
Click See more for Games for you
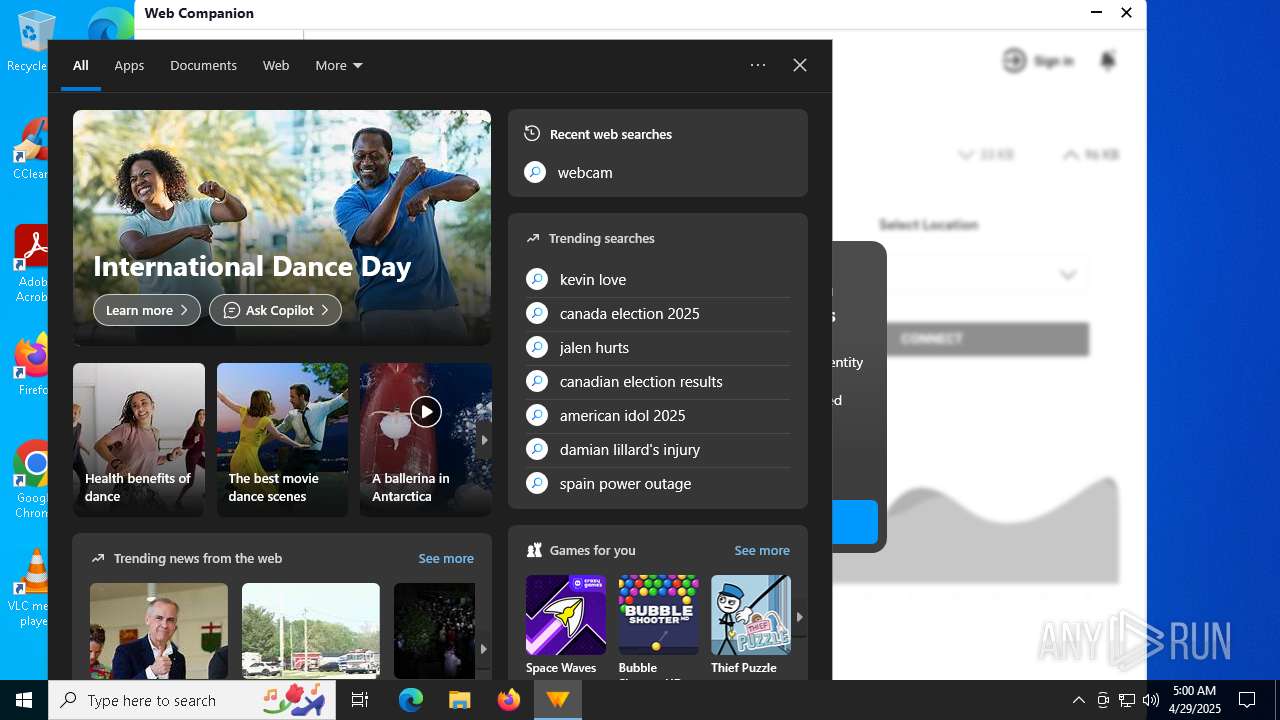[x=762, y=551]
